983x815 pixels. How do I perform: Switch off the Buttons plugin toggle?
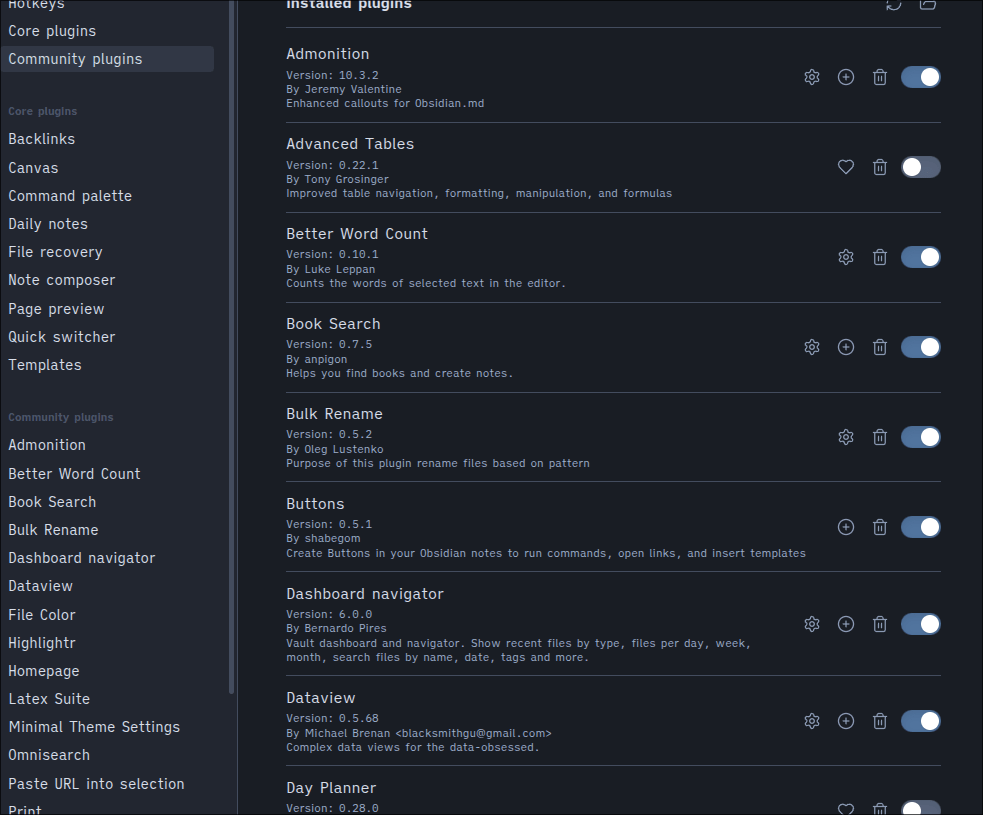coord(920,527)
